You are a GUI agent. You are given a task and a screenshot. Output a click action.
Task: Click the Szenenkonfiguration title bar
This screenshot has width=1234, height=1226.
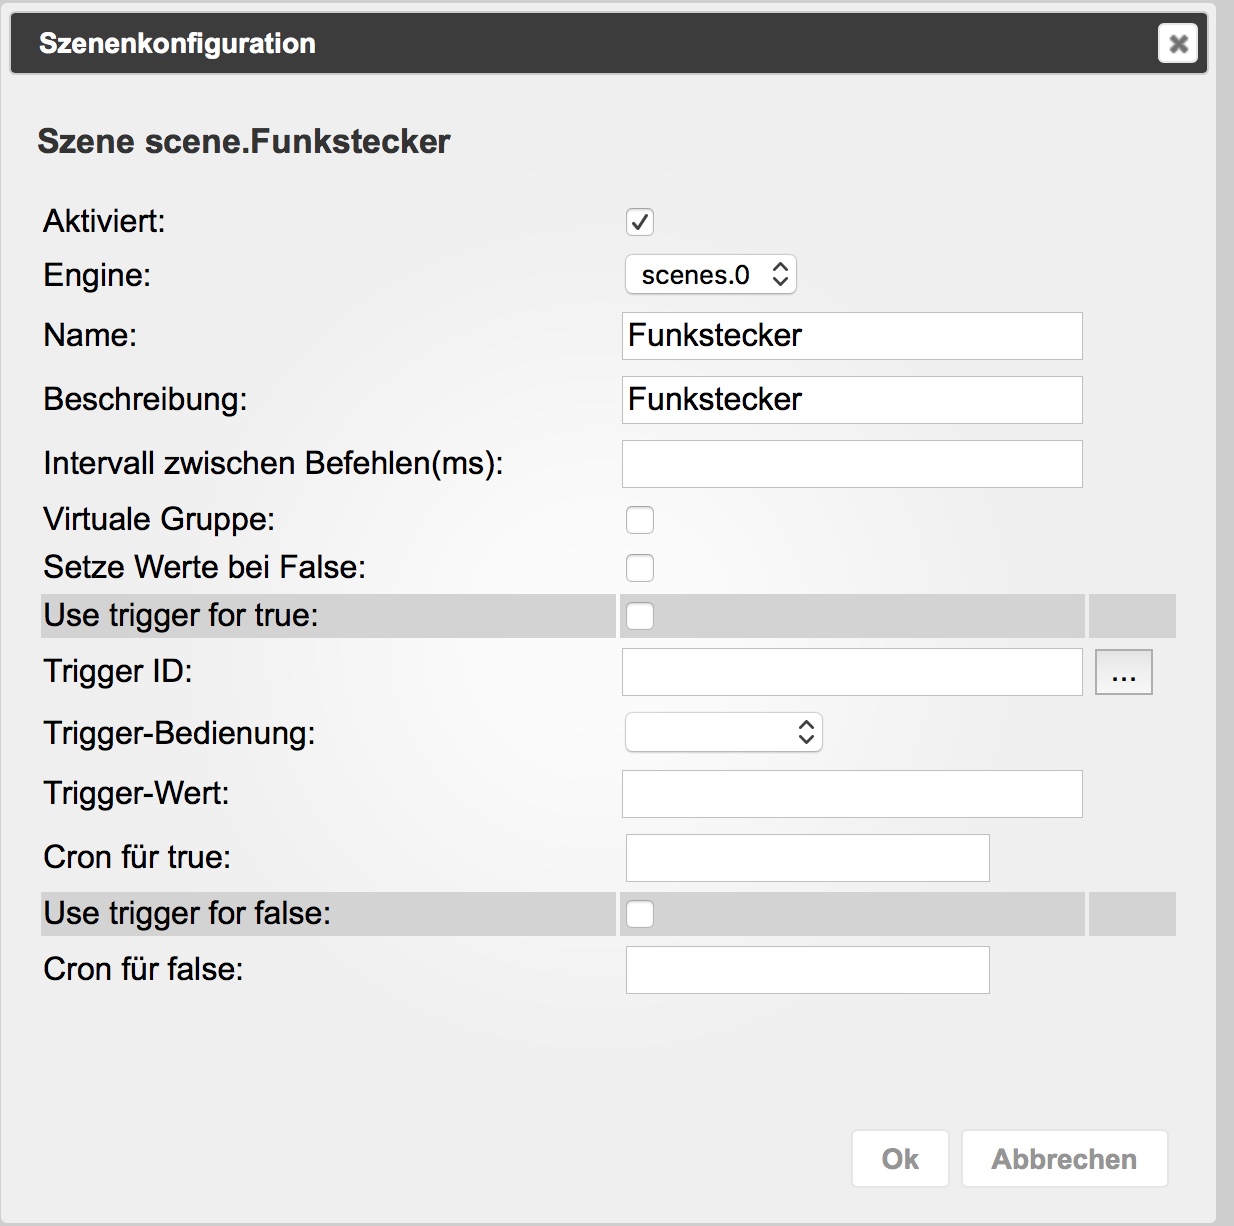coord(600,43)
